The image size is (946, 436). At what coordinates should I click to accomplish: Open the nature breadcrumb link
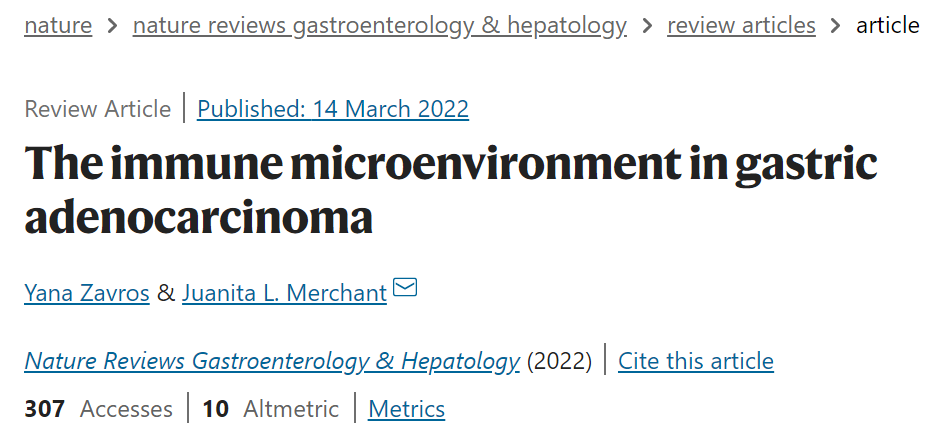pyautogui.click(x=58, y=25)
